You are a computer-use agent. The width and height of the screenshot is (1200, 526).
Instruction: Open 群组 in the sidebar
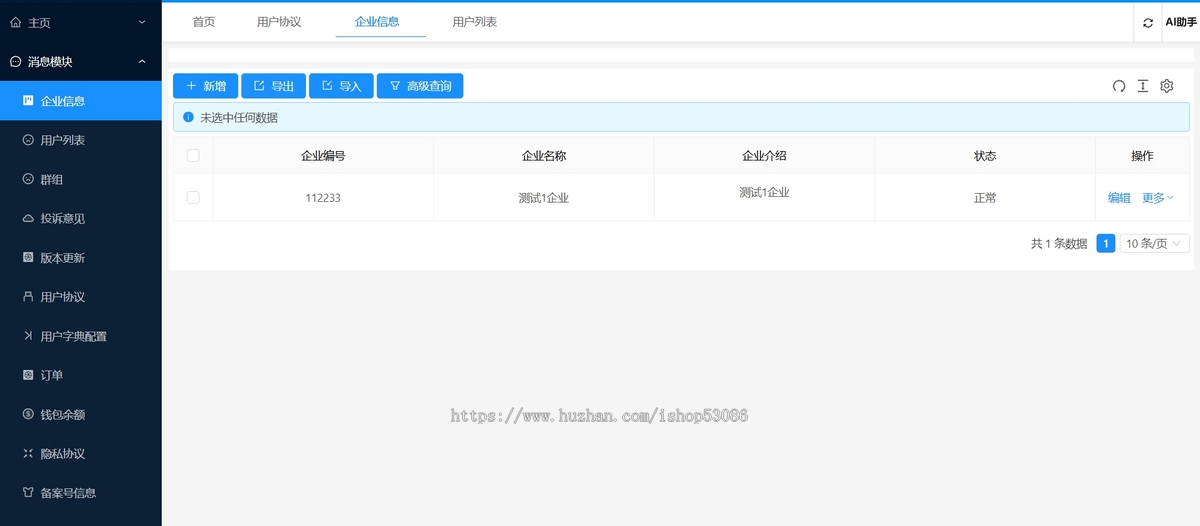pos(81,179)
